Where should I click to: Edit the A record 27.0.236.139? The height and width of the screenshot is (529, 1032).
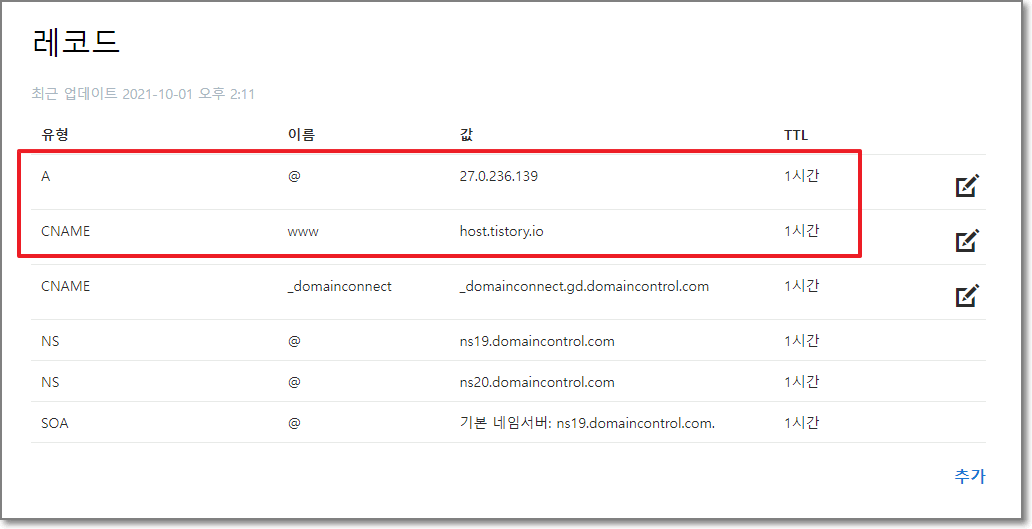tap(967, 186)
